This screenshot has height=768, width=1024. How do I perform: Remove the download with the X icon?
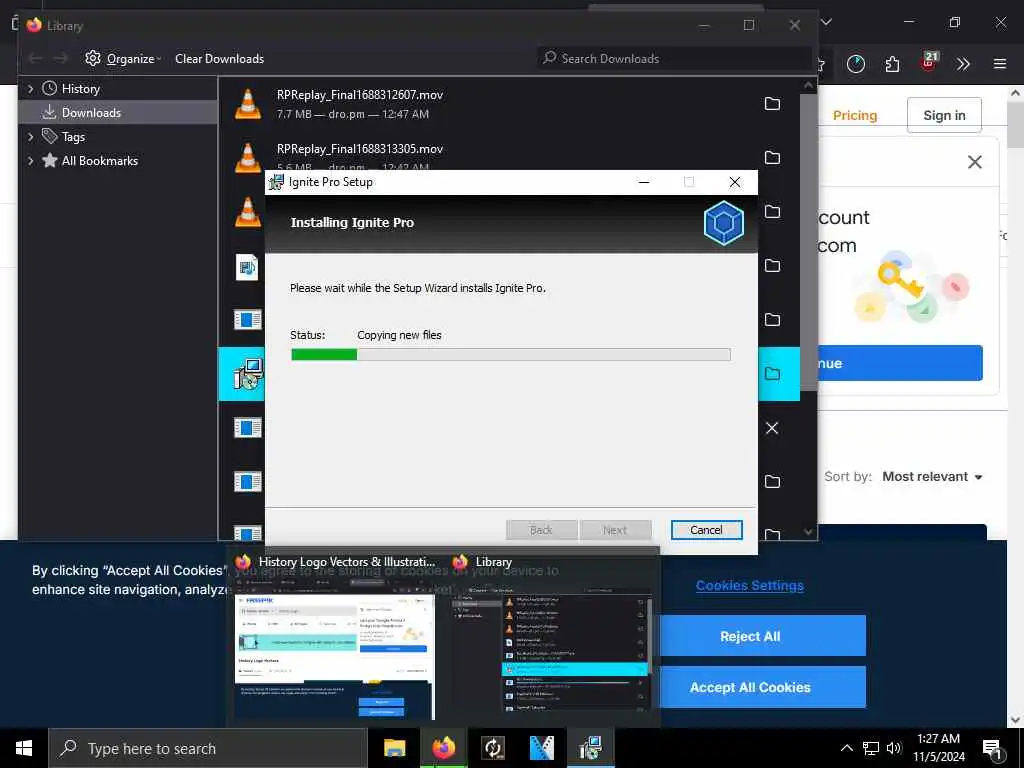coord(772,428)
